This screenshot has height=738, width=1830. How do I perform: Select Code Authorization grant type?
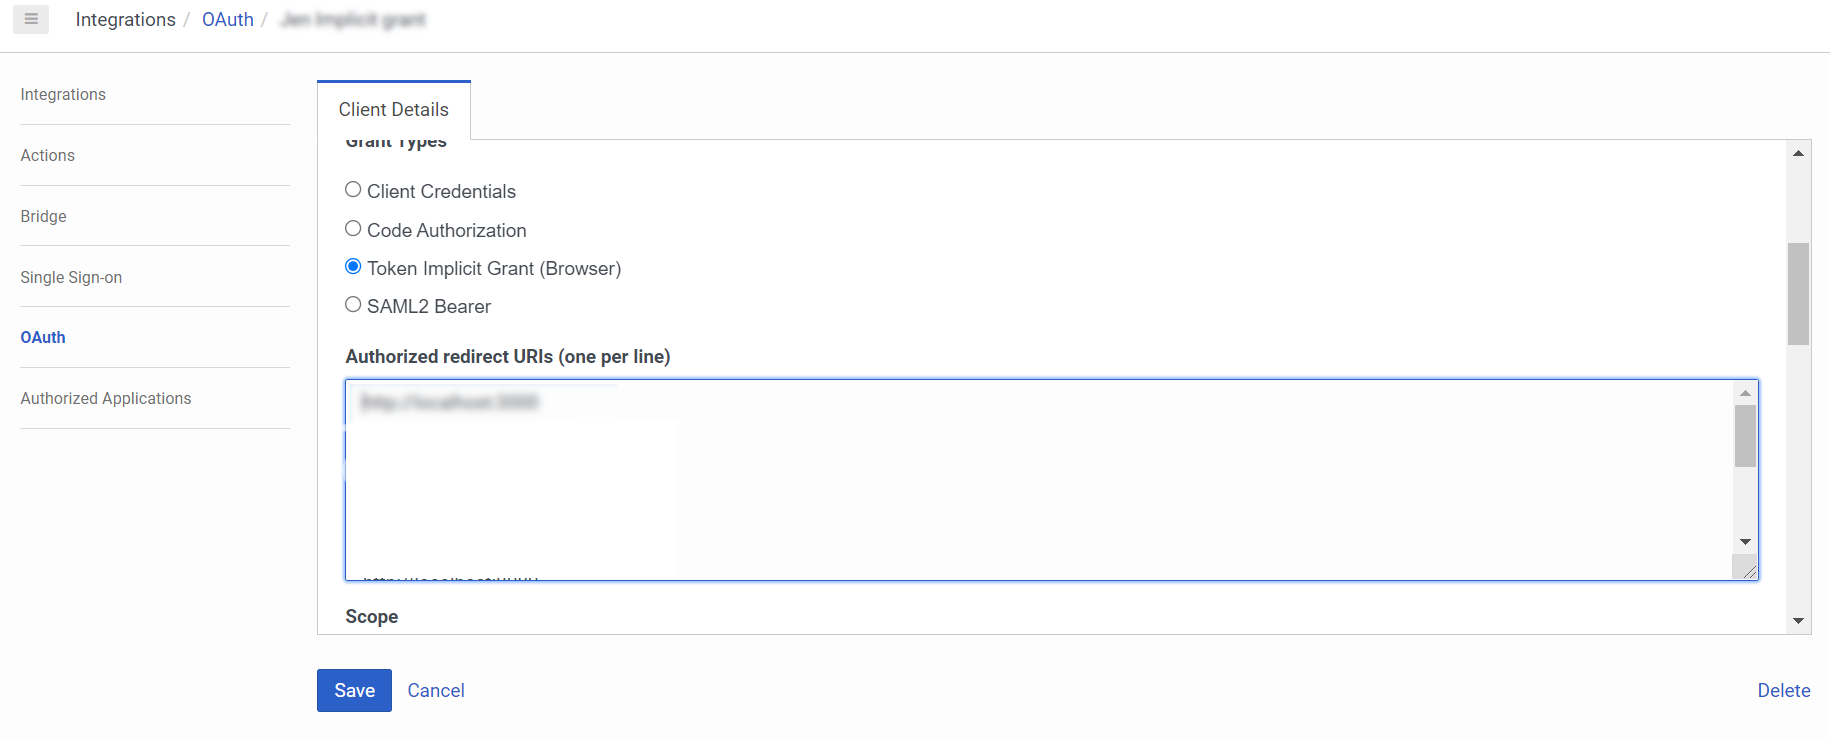pyautogui.click(x=353, y=229)
